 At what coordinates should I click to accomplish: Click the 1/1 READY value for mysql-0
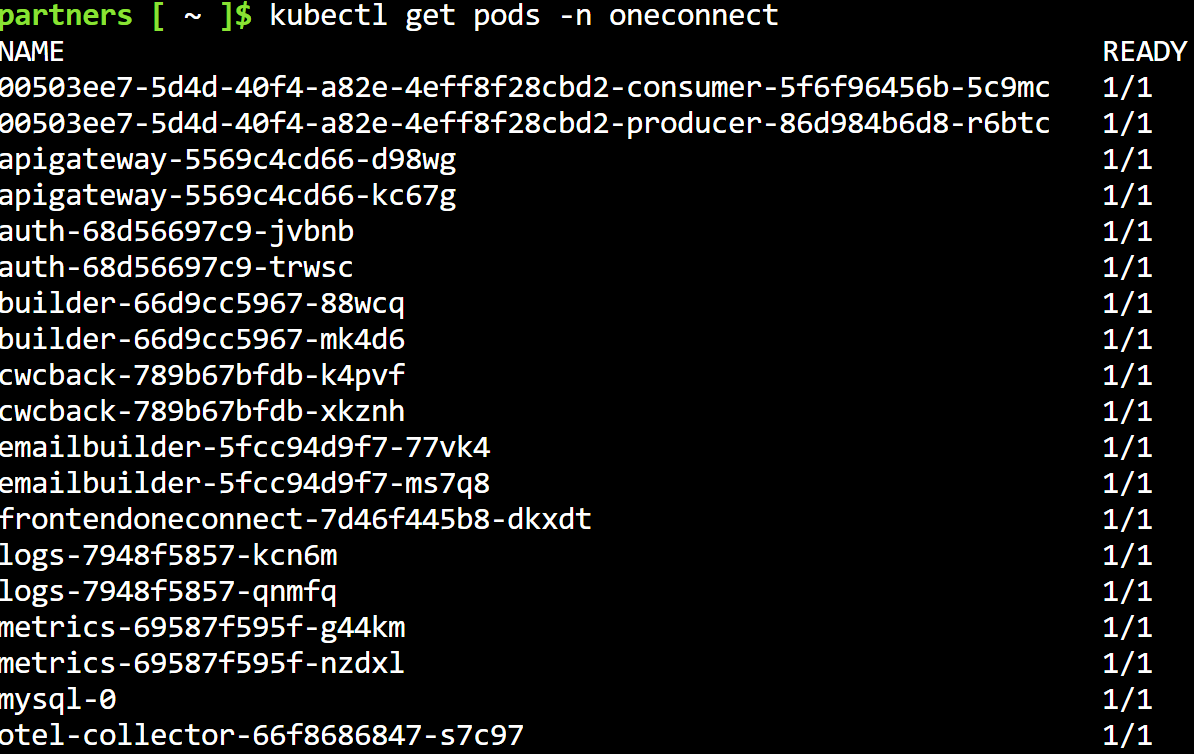(x=1128, y=700)
